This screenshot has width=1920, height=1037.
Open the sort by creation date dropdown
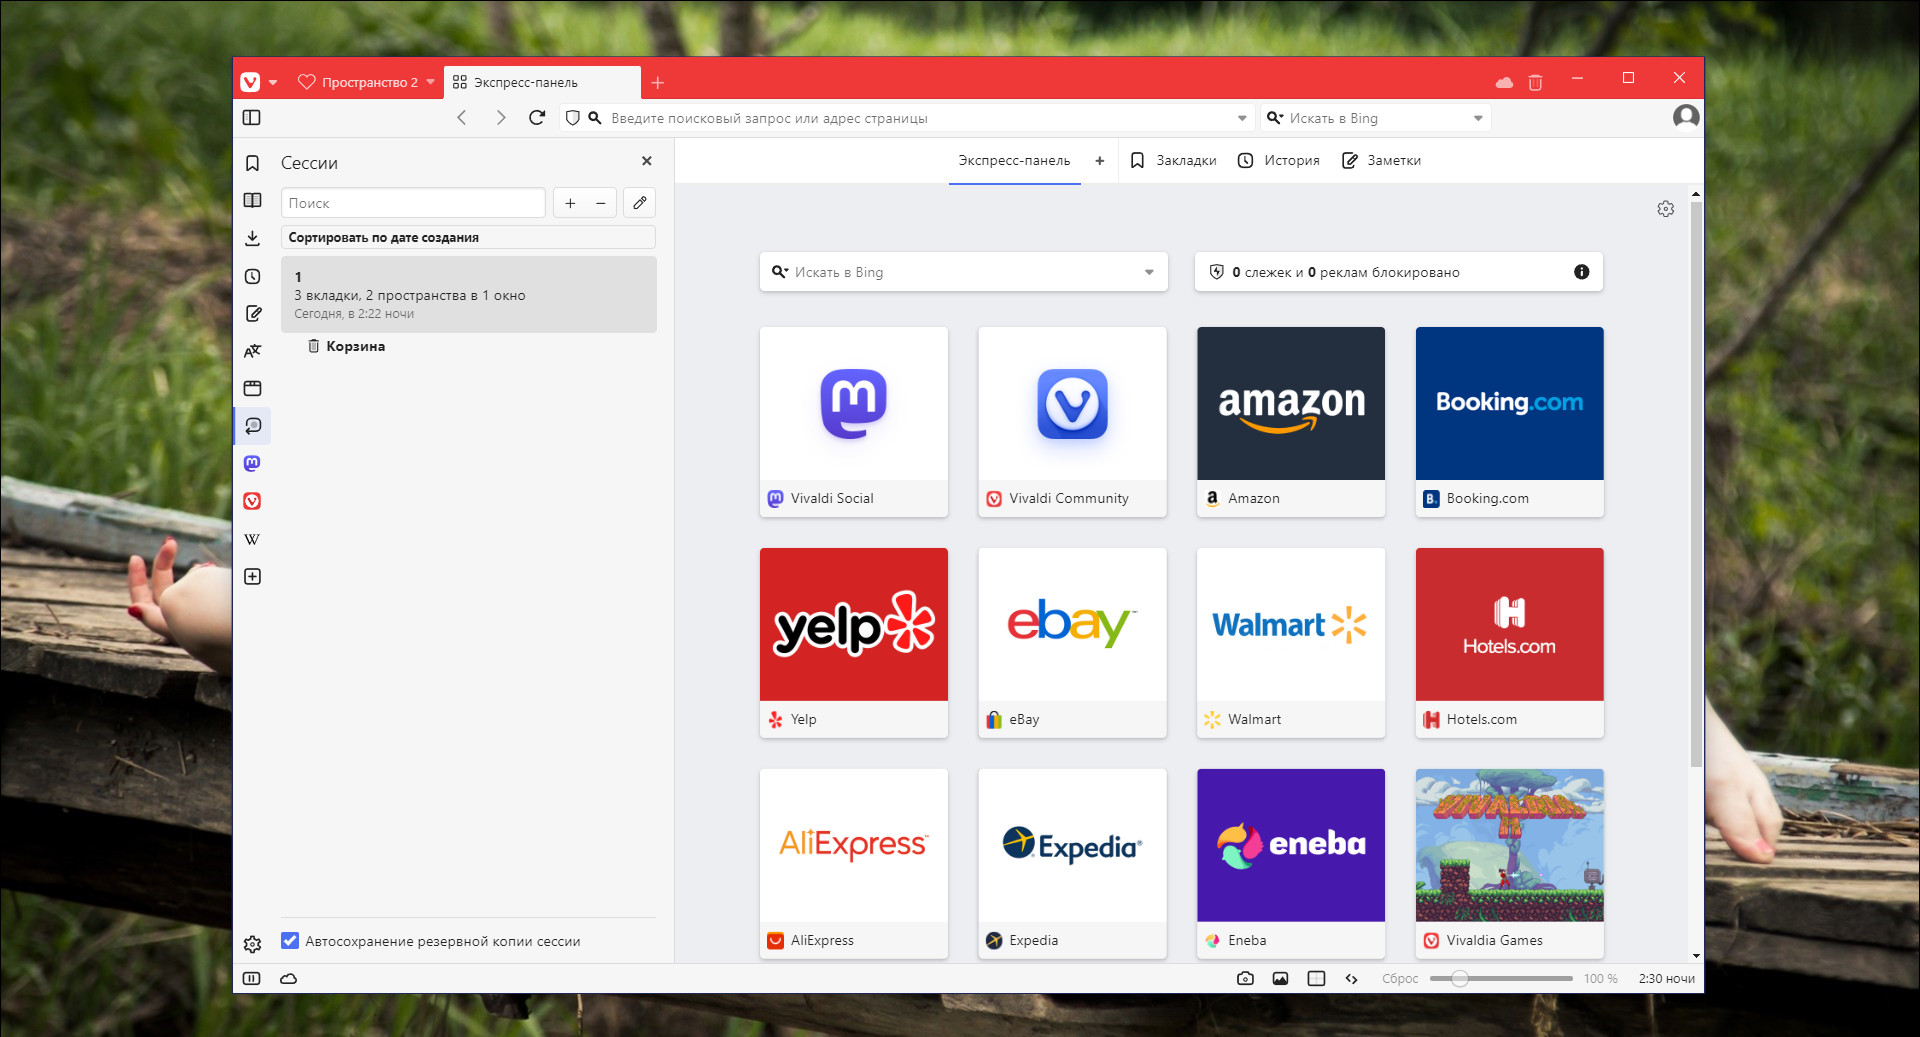(468, 237)
